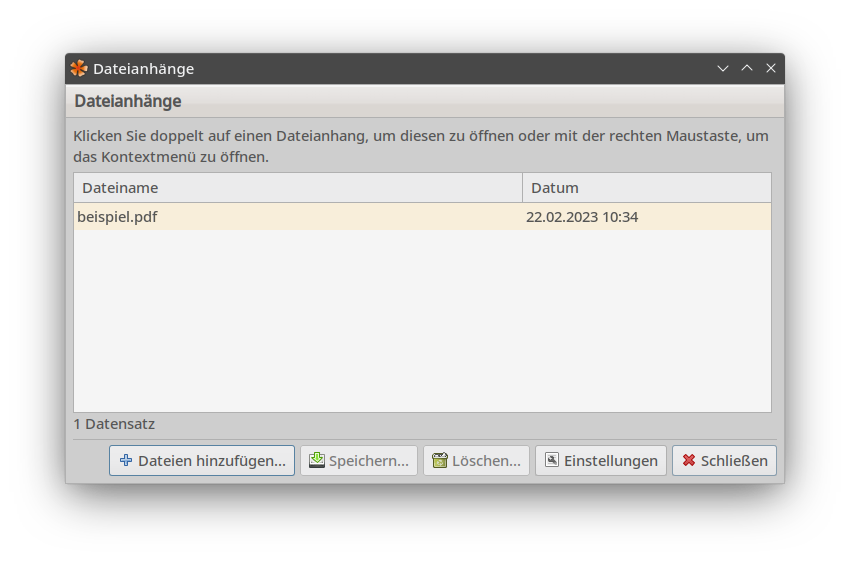Click the Speichern... button text
The height and width of the screenshot is (561, 850).
point(369,461)
